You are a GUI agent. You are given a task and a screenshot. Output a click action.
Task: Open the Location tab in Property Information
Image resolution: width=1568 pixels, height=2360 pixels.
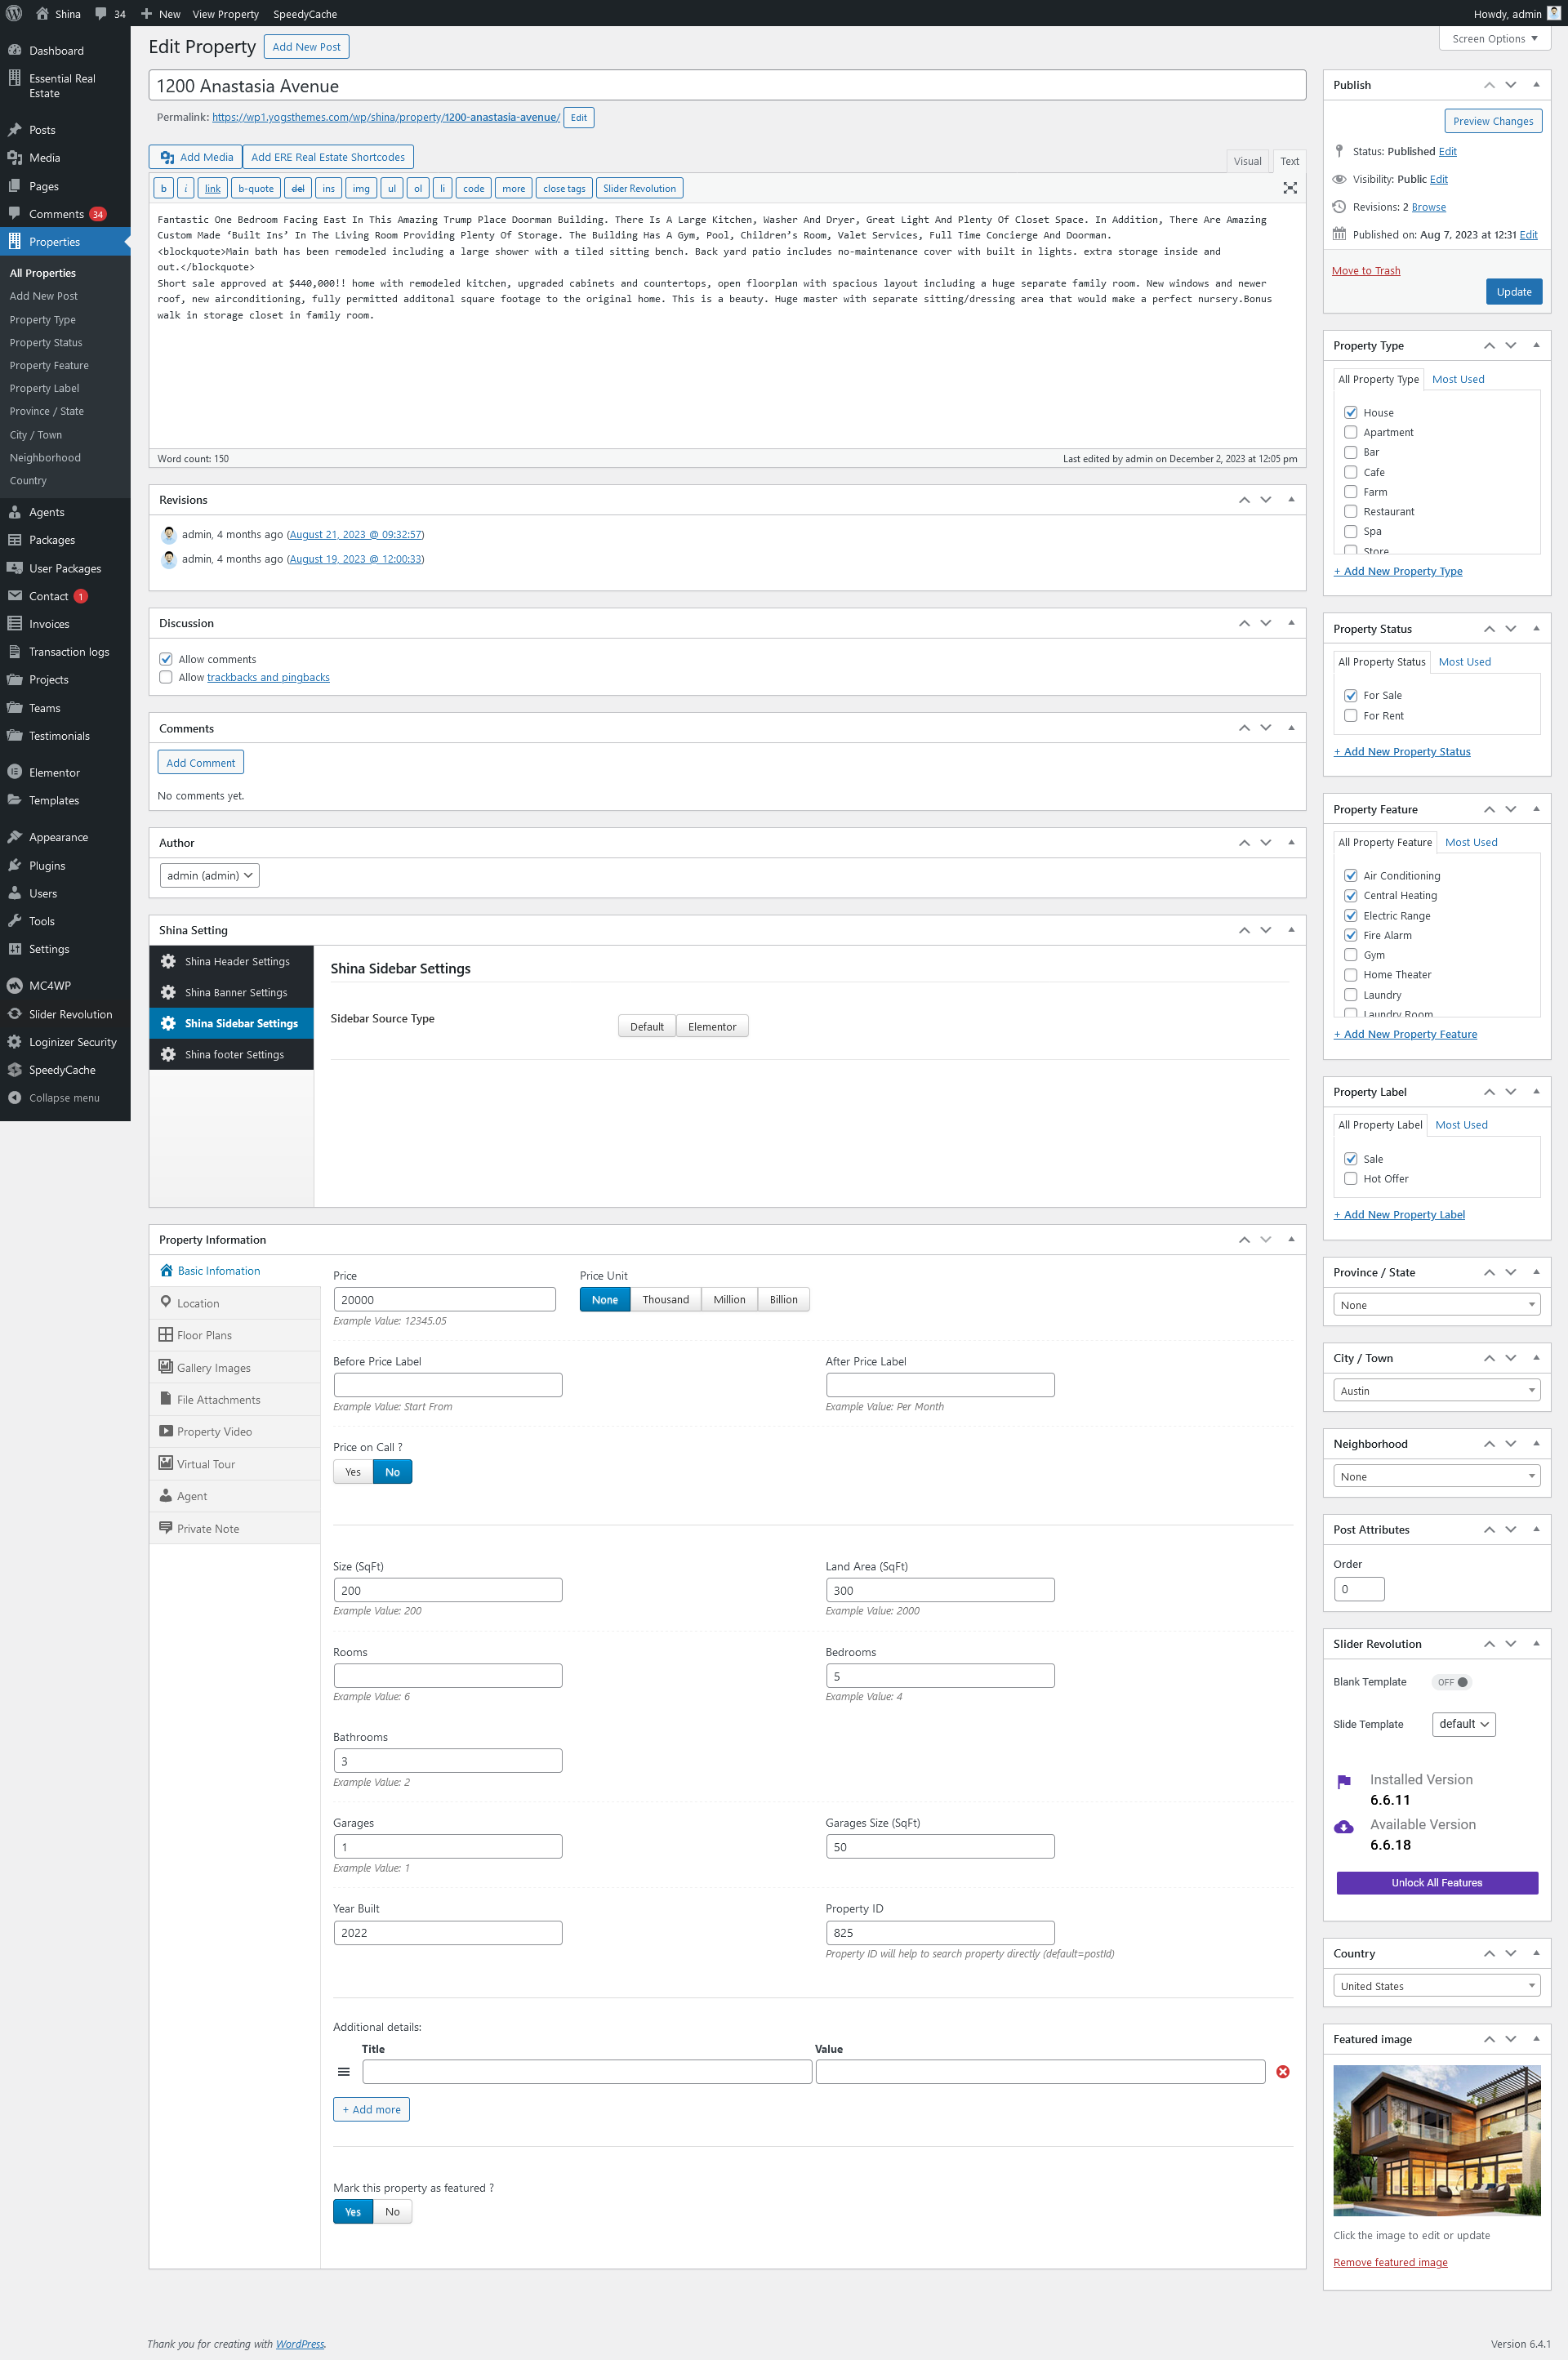pyautogui.click(x=197, y=1303)
